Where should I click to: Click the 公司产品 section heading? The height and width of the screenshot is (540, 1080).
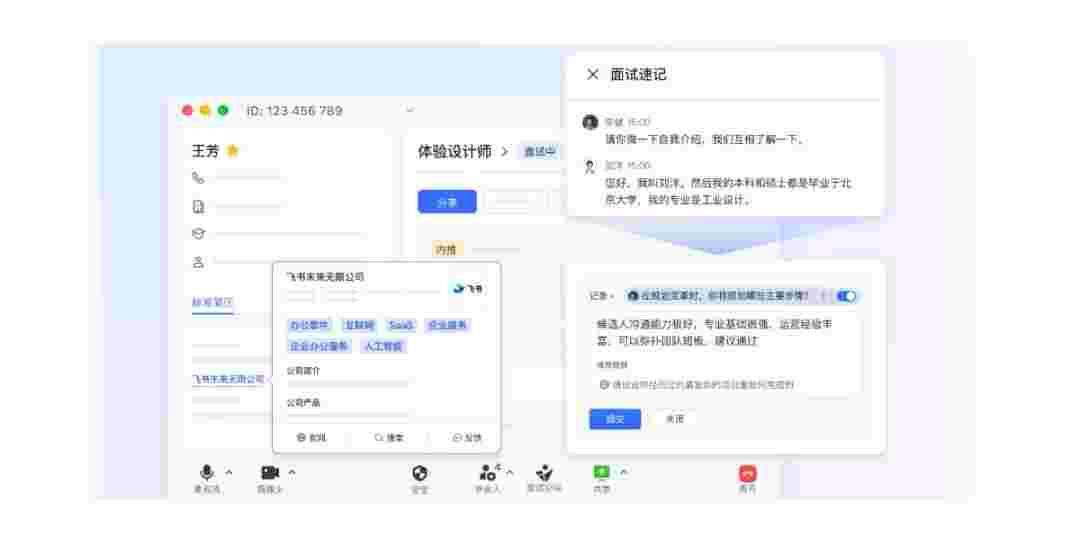pos(303,402)
